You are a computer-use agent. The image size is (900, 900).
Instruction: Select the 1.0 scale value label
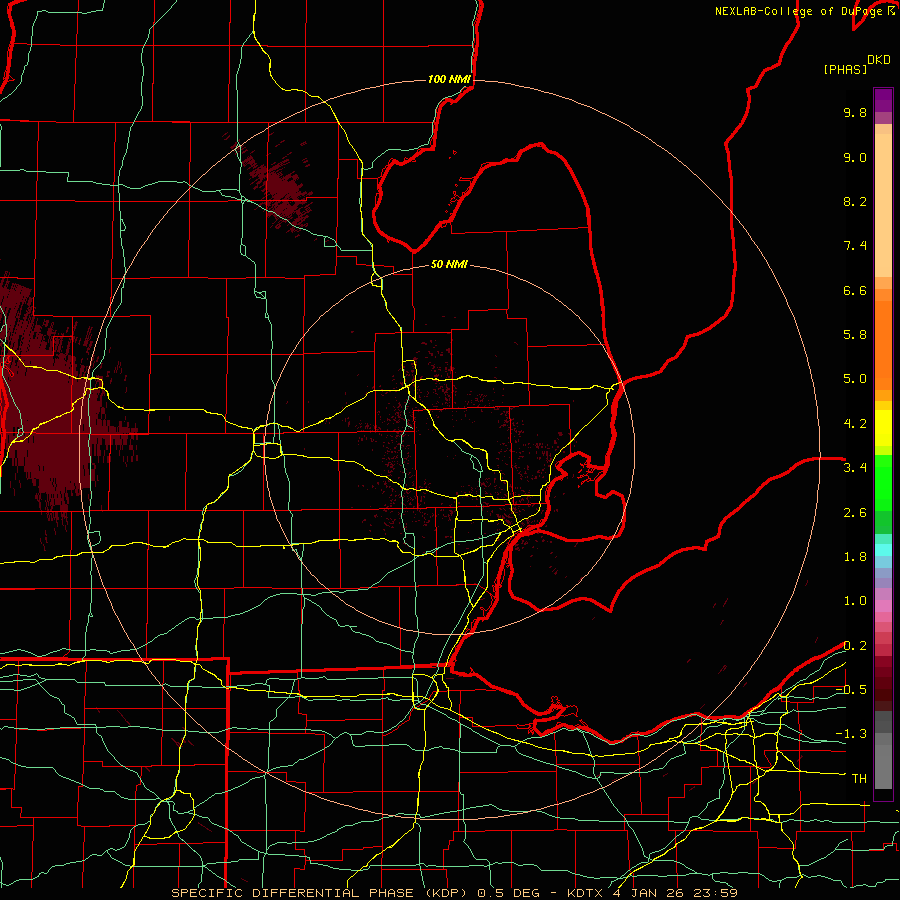pyautogui.click(x=855, y=601)
